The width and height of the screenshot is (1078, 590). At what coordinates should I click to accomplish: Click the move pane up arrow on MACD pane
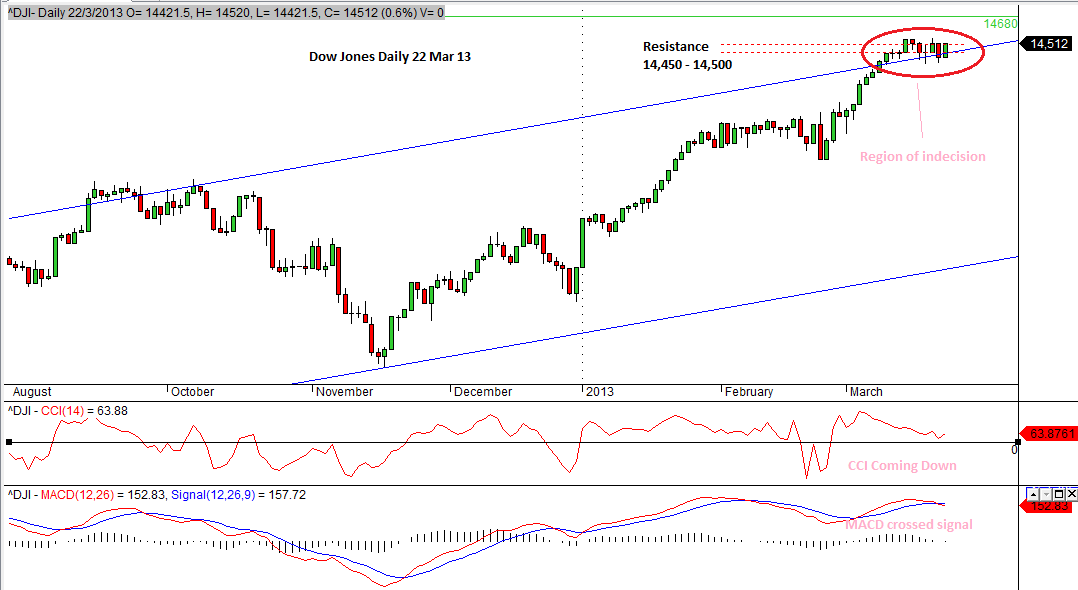click(1033, 494)
